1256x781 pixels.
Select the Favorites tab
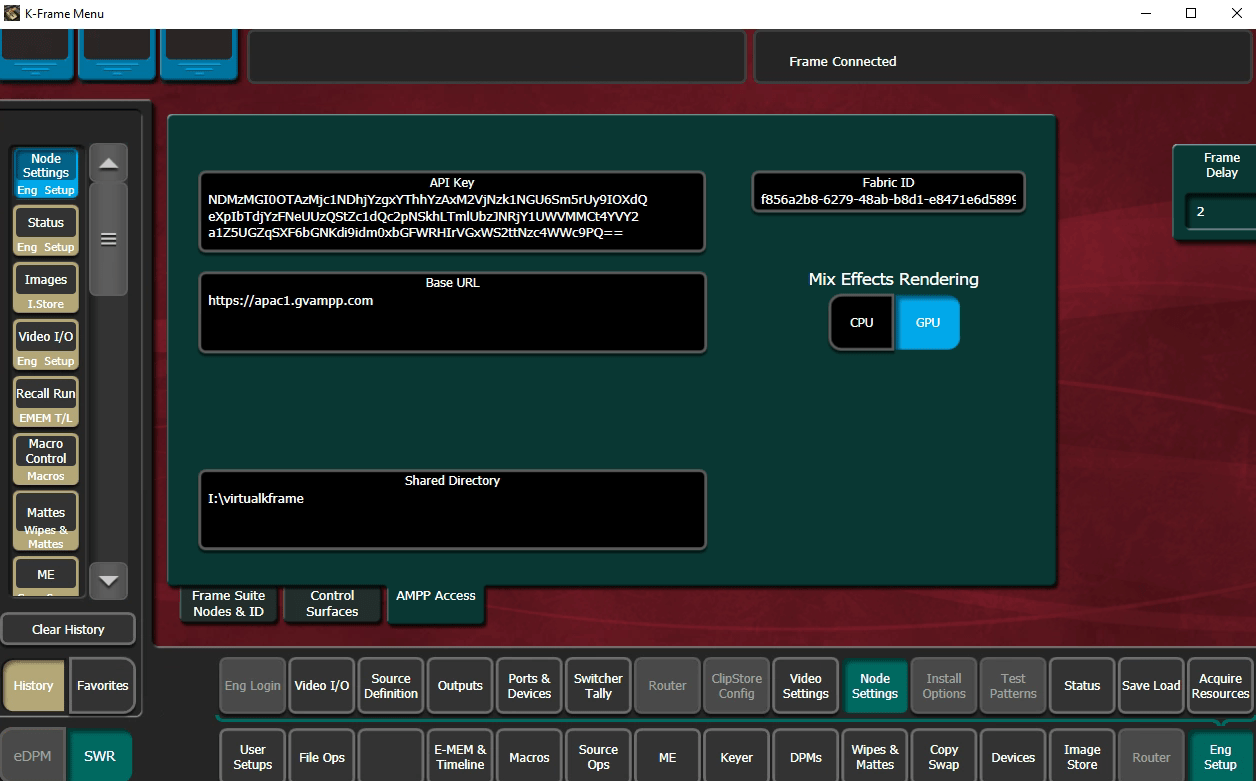coord(103,686)
